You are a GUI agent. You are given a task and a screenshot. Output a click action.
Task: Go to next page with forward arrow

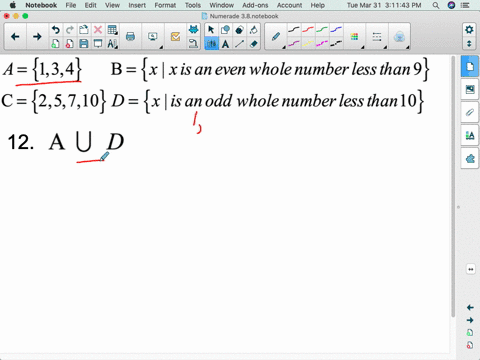coord(37,37)
